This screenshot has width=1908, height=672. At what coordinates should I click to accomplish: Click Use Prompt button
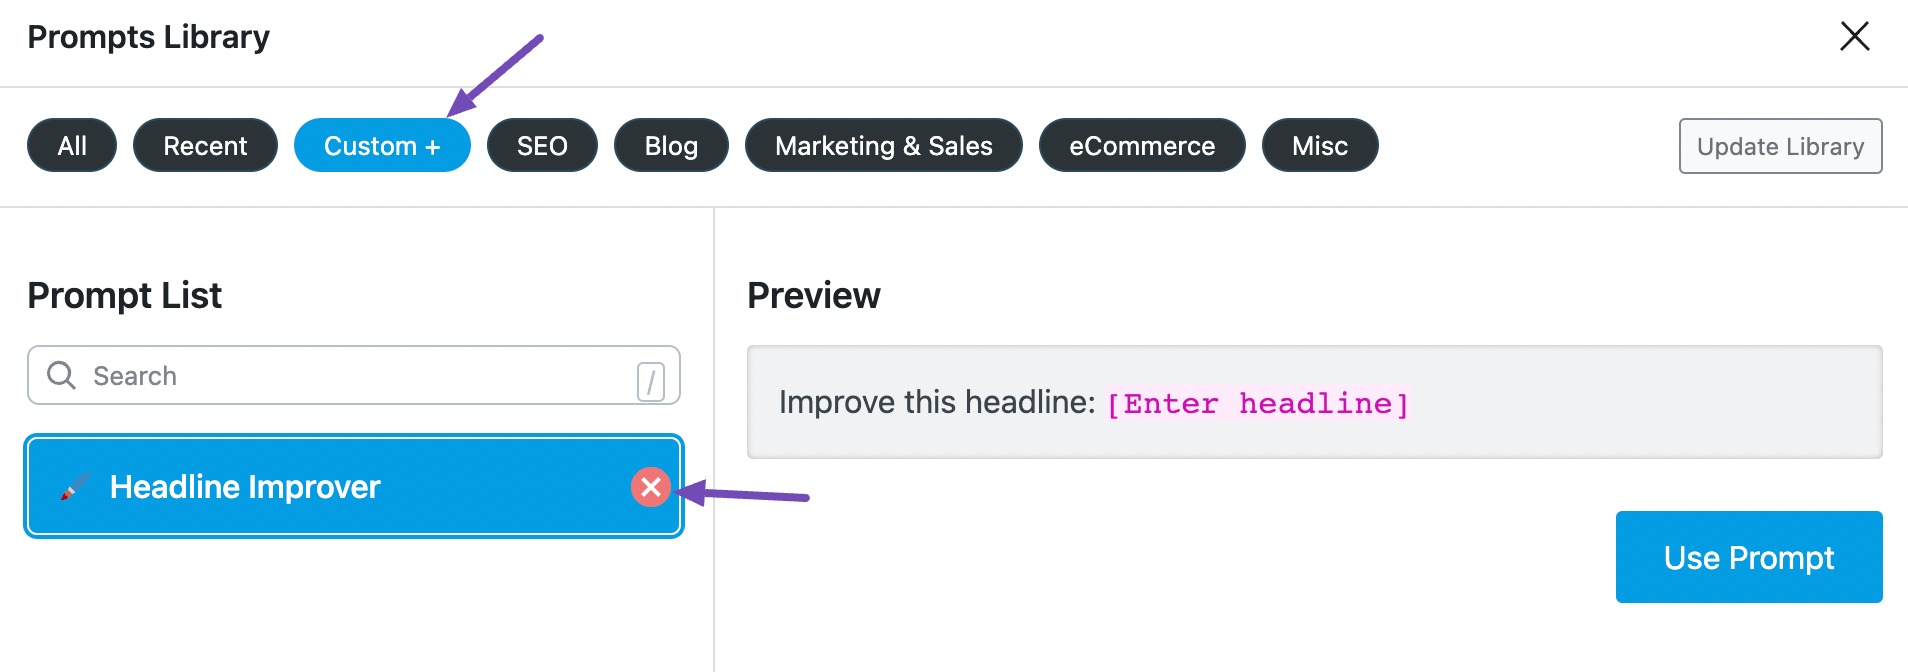pos(1749,557)
